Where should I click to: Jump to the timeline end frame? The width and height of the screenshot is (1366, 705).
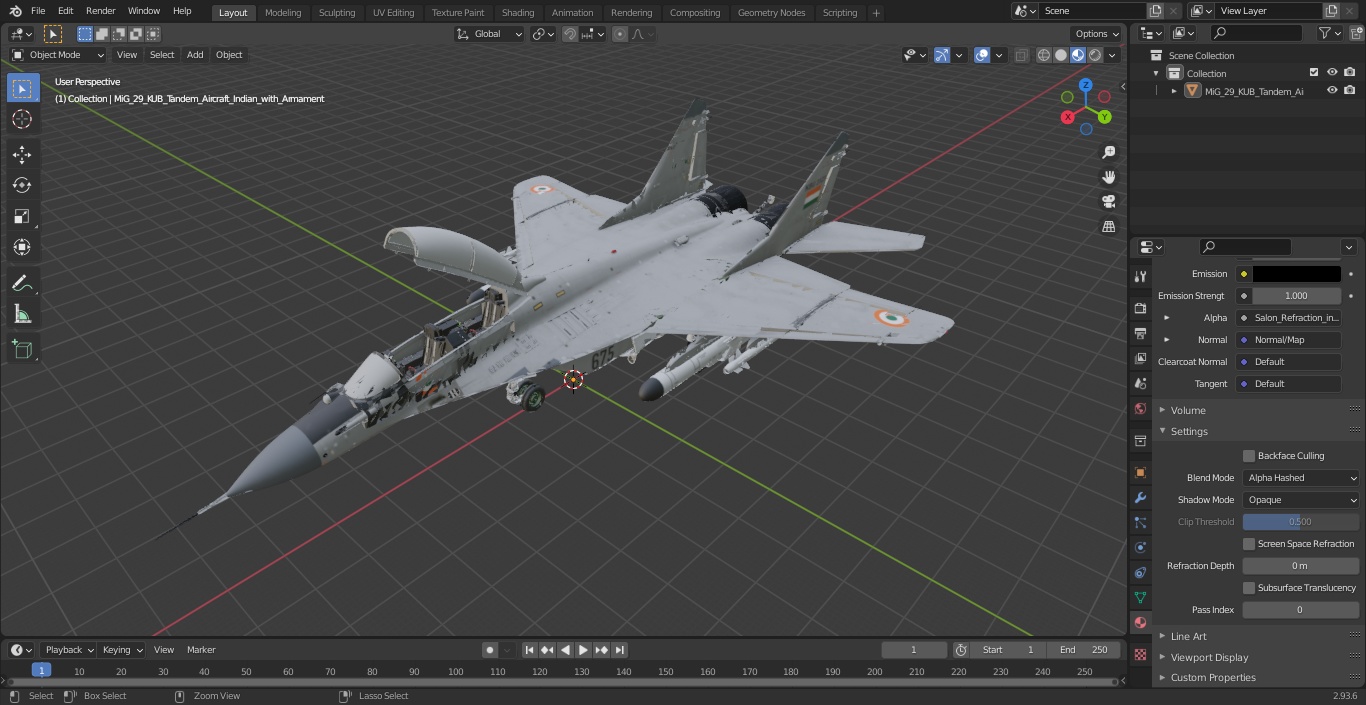point(619,650)
